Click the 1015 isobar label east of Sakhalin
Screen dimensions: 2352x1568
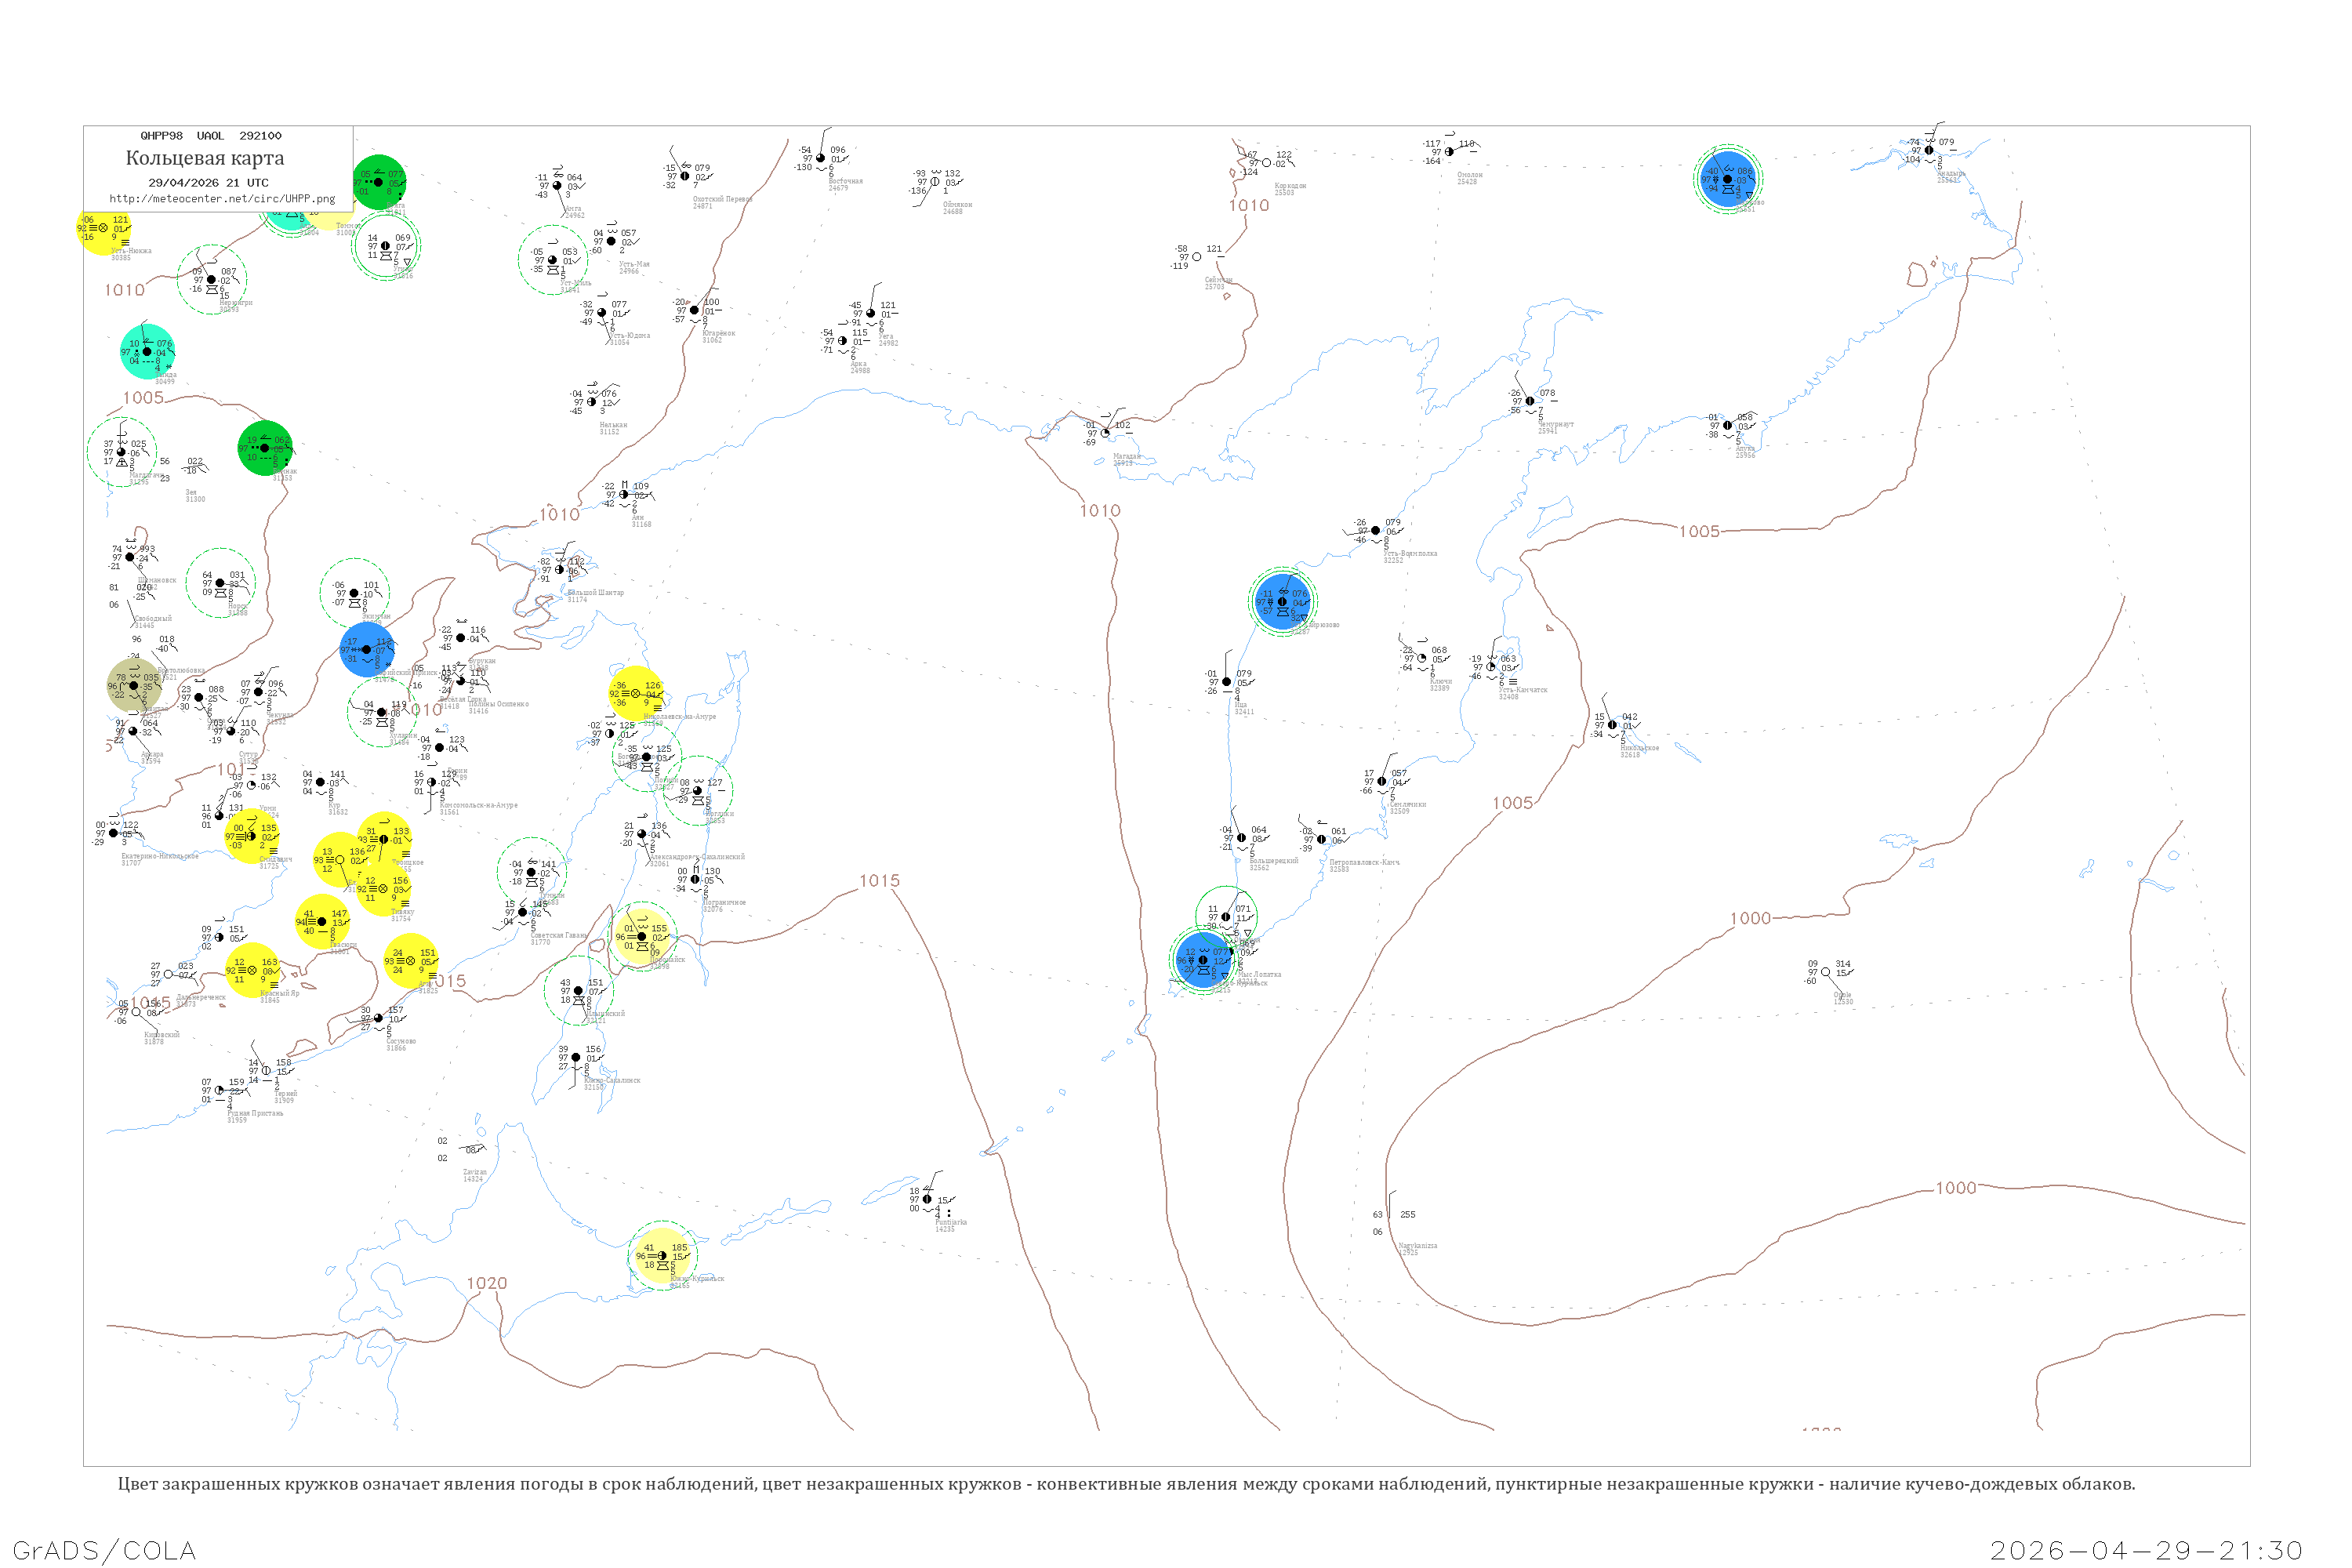tap(879, 881)
